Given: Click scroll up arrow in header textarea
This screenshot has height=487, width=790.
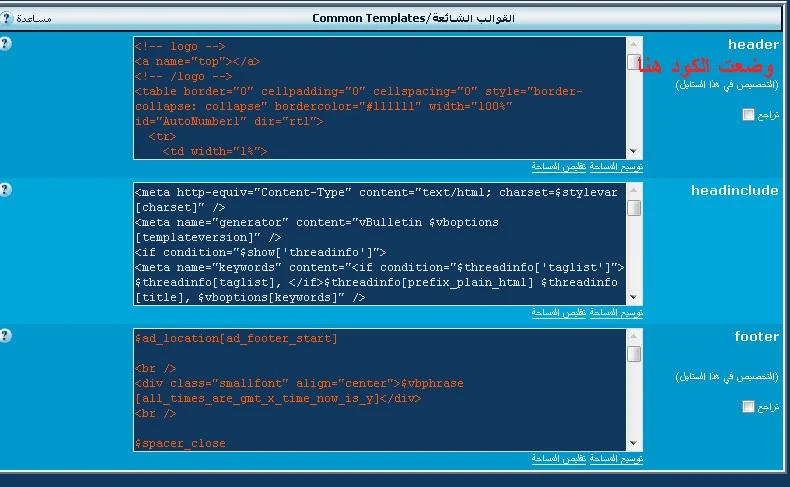Looking at the screenshot, I should 634,46.
